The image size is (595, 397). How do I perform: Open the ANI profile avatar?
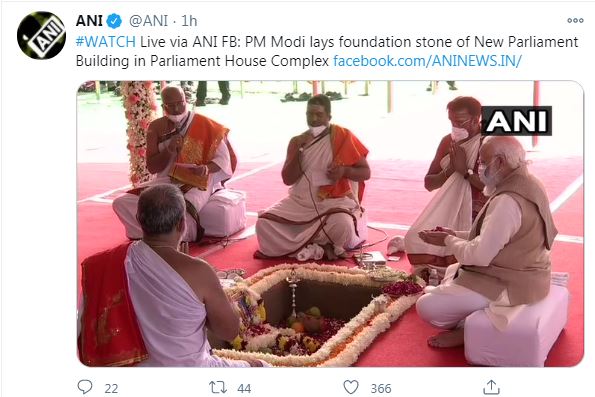(x=41, y=35)
